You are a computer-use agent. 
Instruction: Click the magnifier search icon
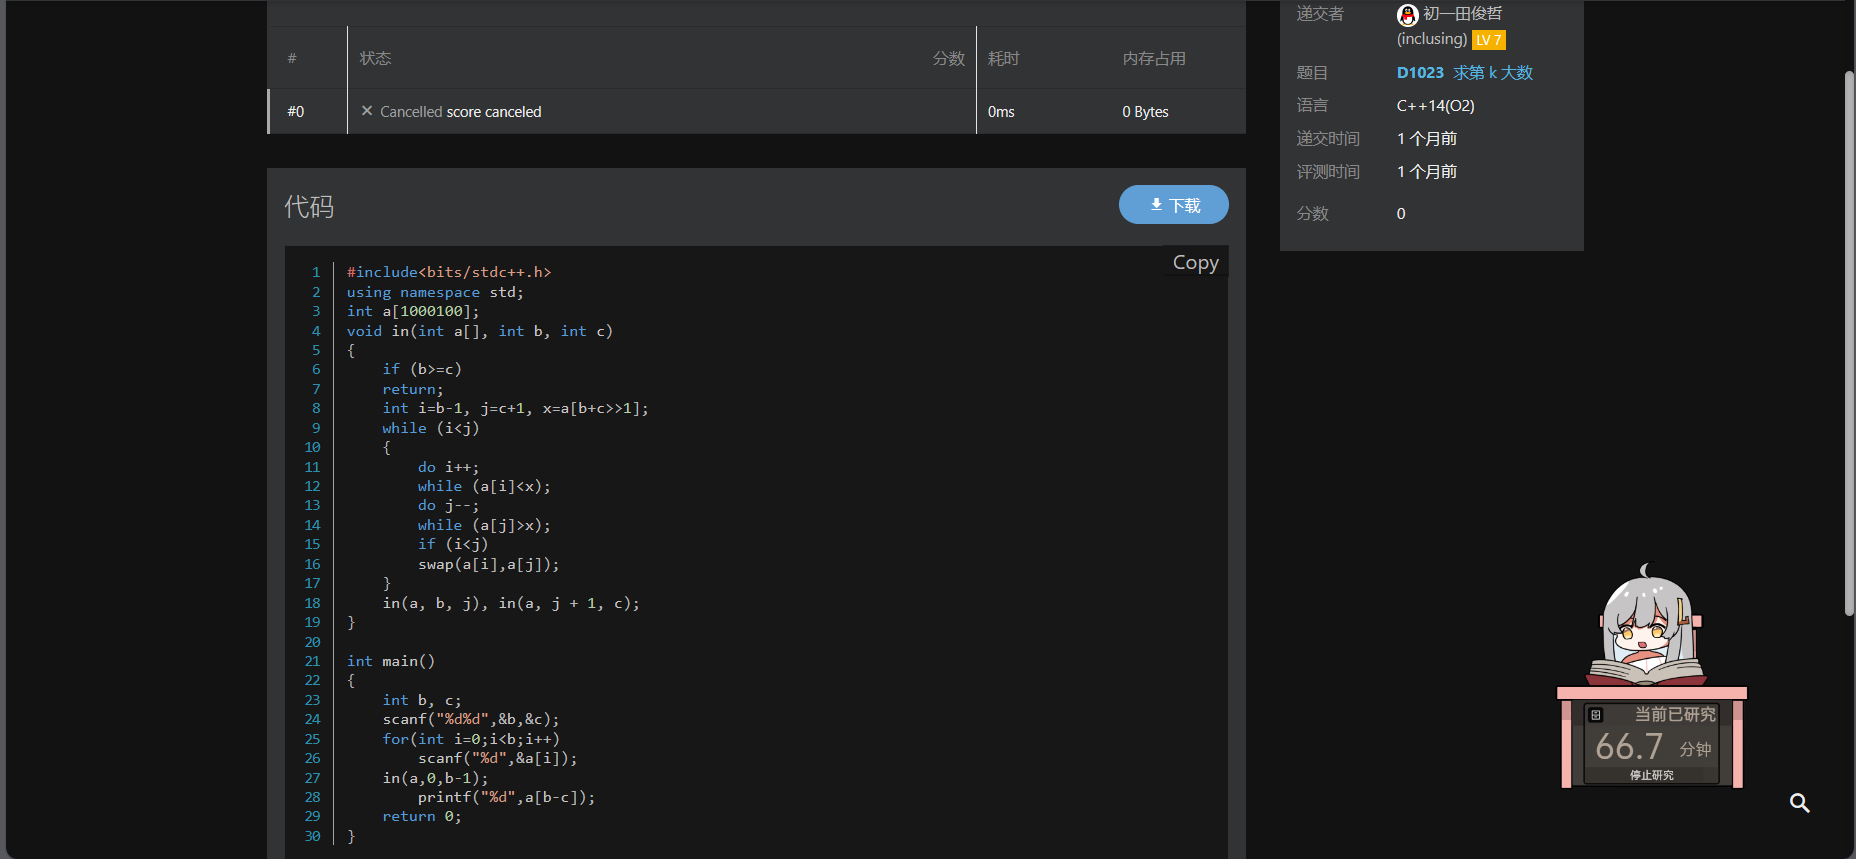pyautogui.click(x=1800, y=803)
